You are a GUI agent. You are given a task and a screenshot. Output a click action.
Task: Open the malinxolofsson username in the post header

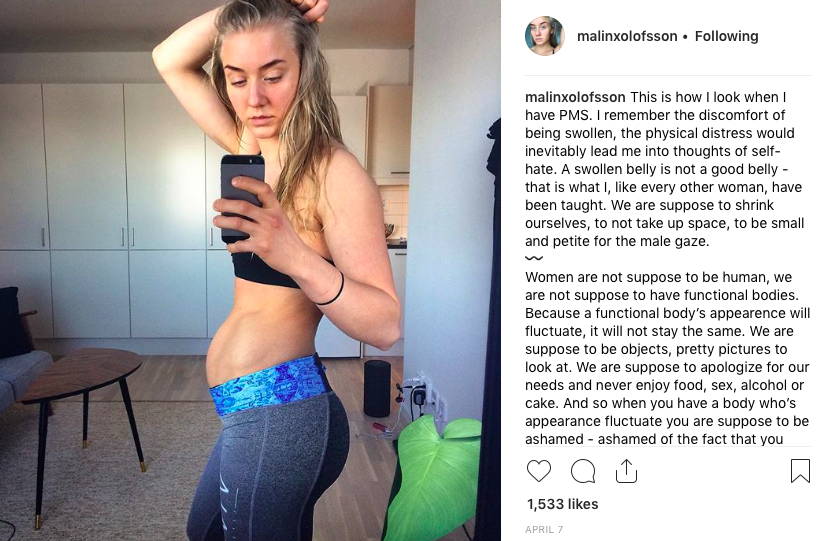click(x=627, y=36)
